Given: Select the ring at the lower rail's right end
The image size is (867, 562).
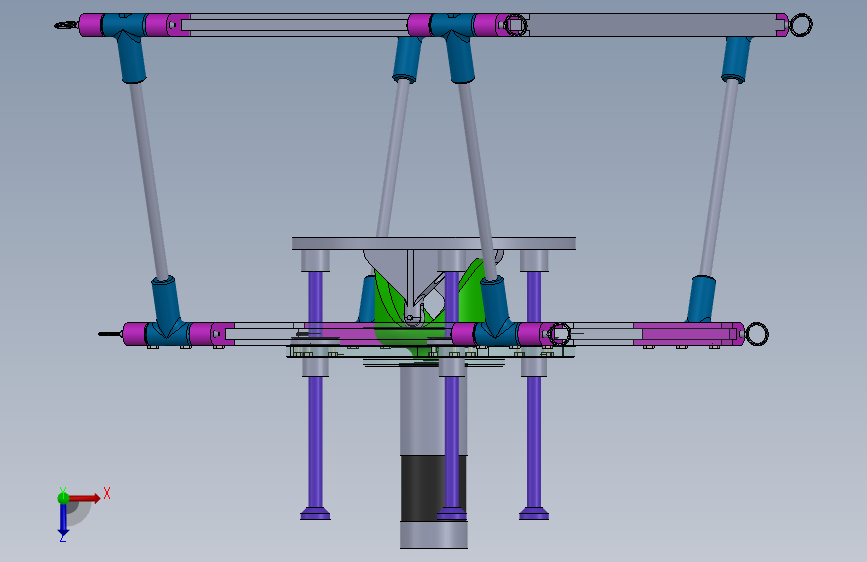Looking at the screenshot, I should coord(757,334).
